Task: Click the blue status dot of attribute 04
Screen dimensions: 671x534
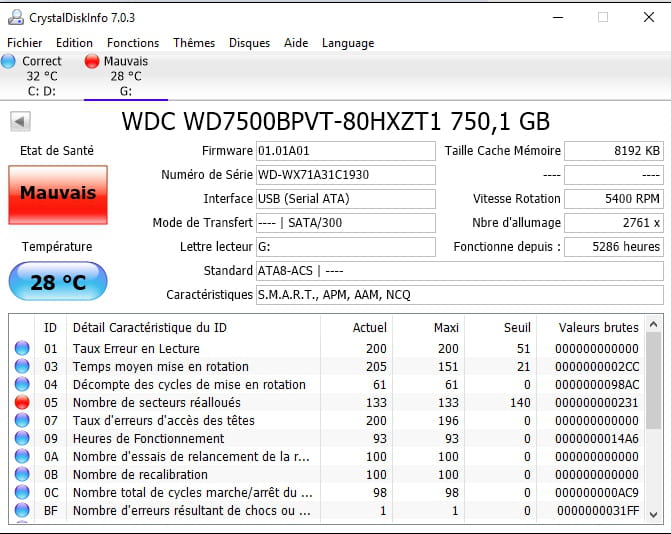Action: [22, 384]
